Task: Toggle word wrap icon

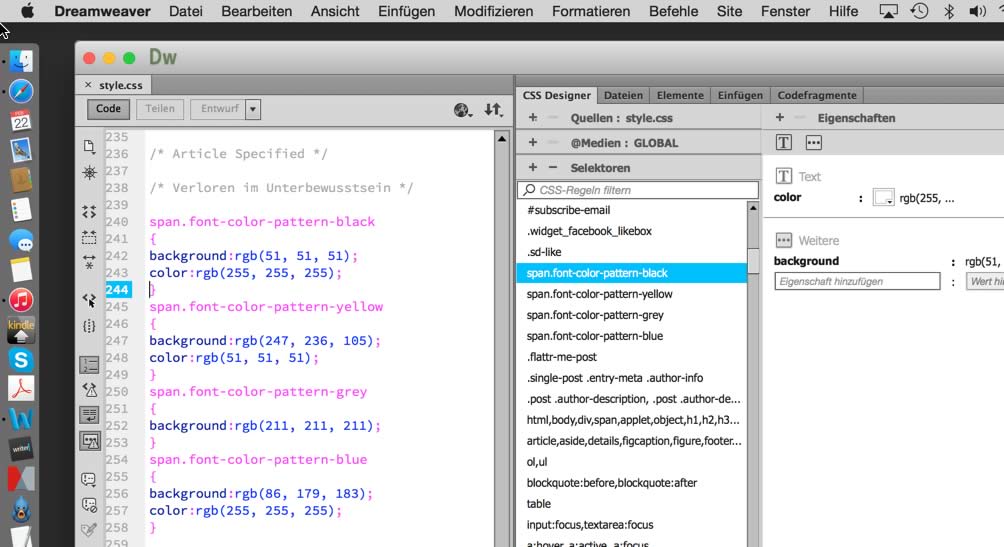Action: coord(90,415)
